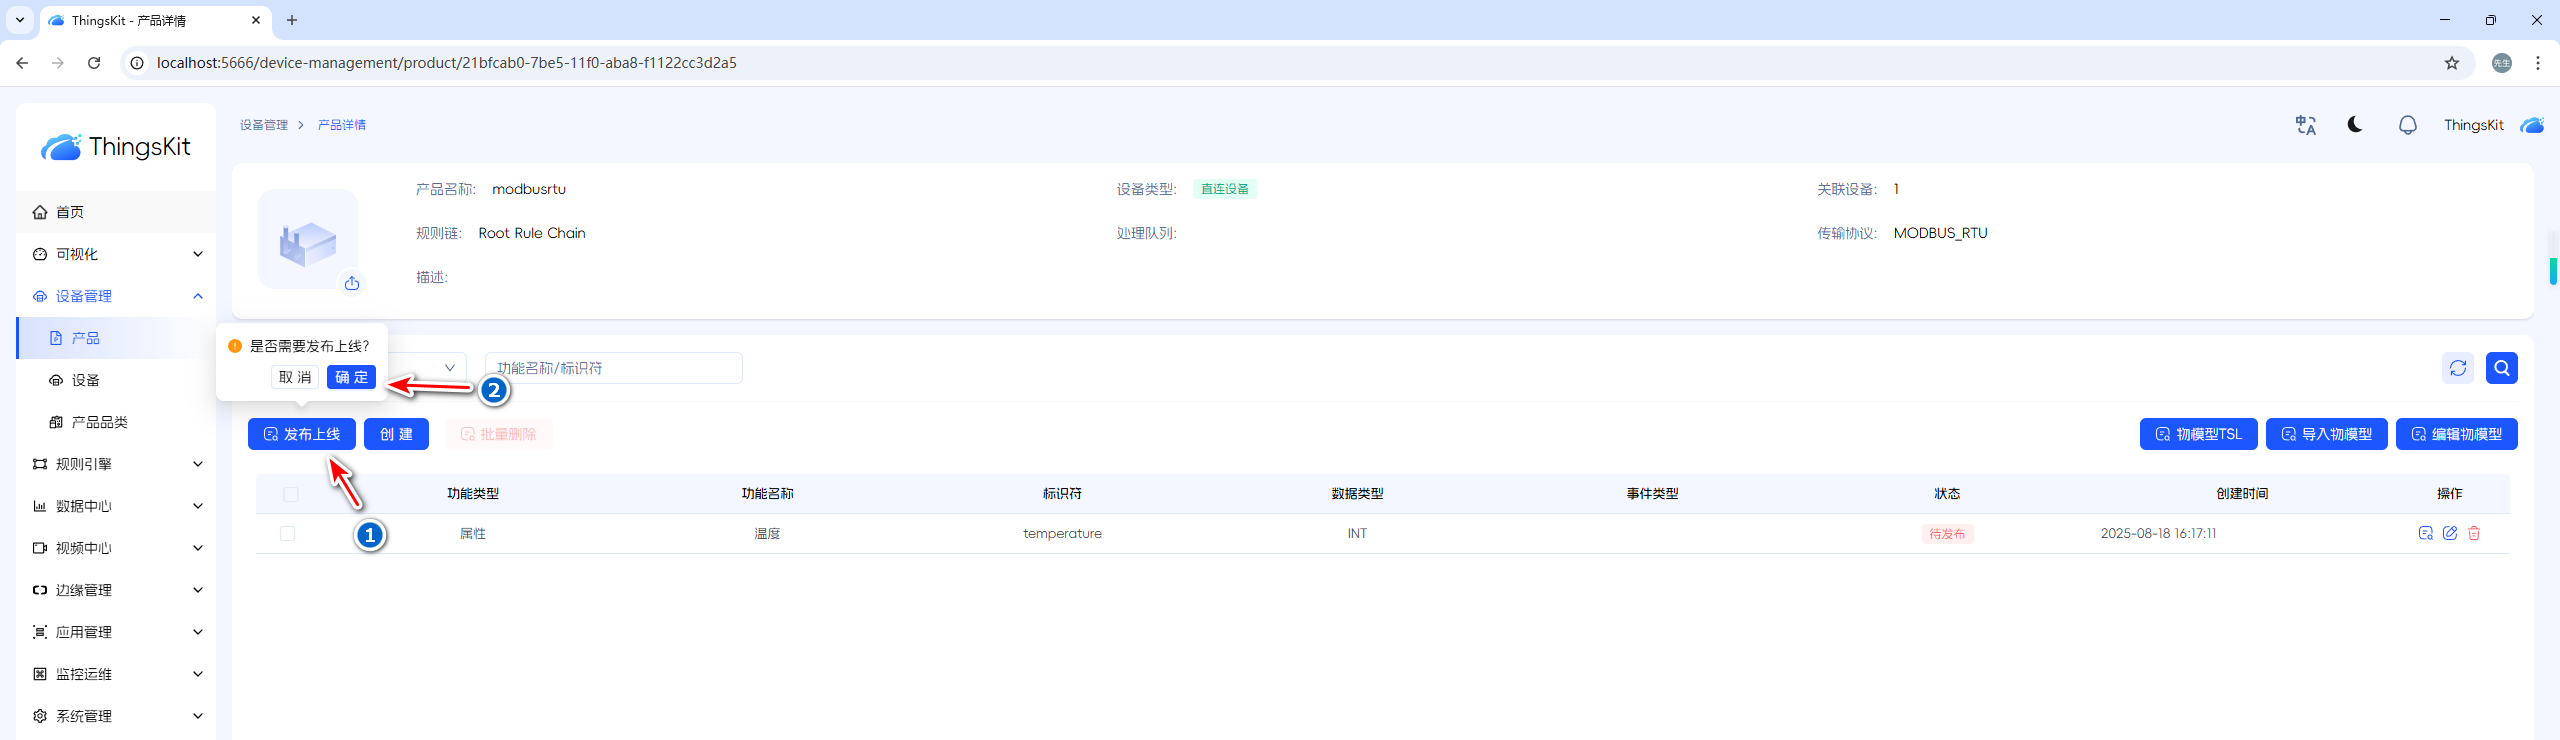Bookmark page with star icon

(2451, 63)
